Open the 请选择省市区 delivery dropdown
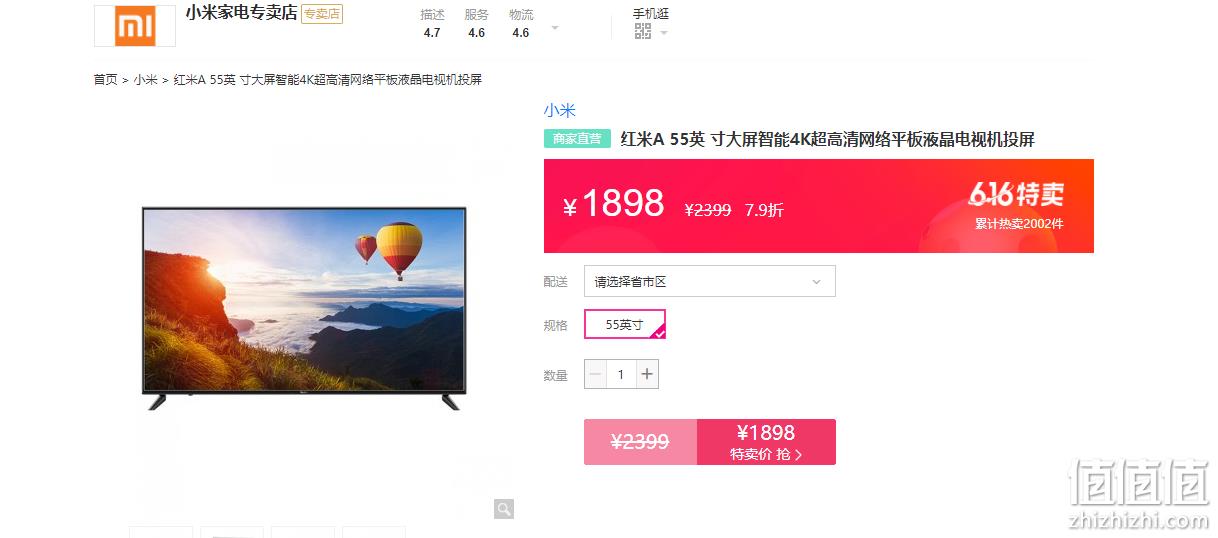Viewport: 1218px width, 538px height. click(710, 281)
